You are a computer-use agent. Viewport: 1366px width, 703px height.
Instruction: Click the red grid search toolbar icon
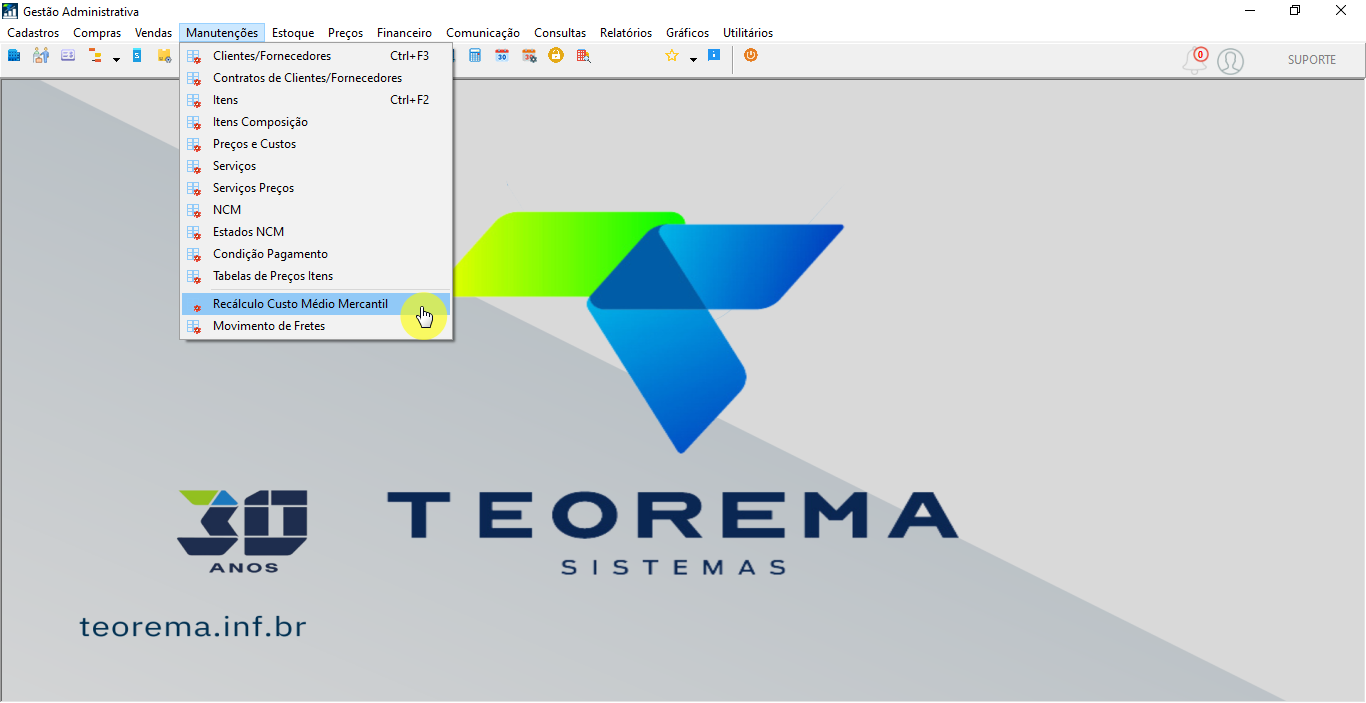tap(583, 56)
